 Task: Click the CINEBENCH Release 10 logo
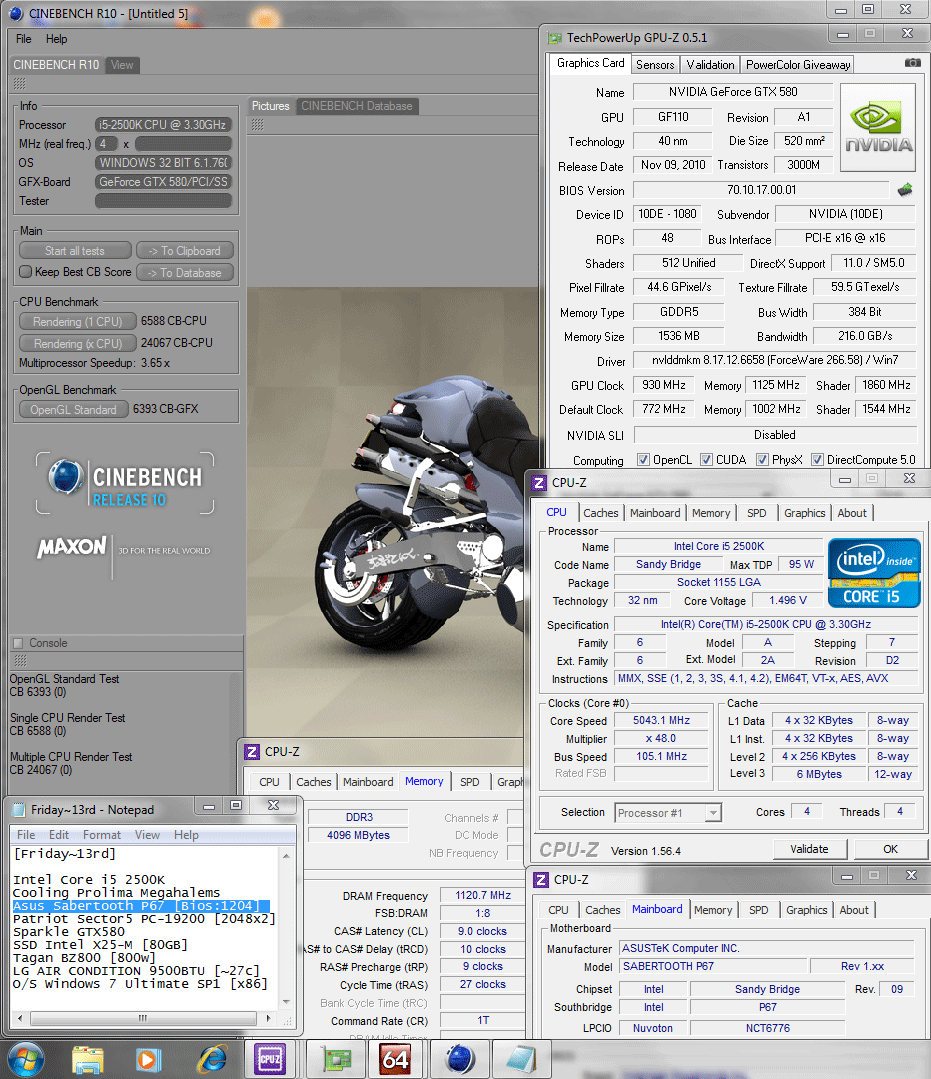(125, 483)
